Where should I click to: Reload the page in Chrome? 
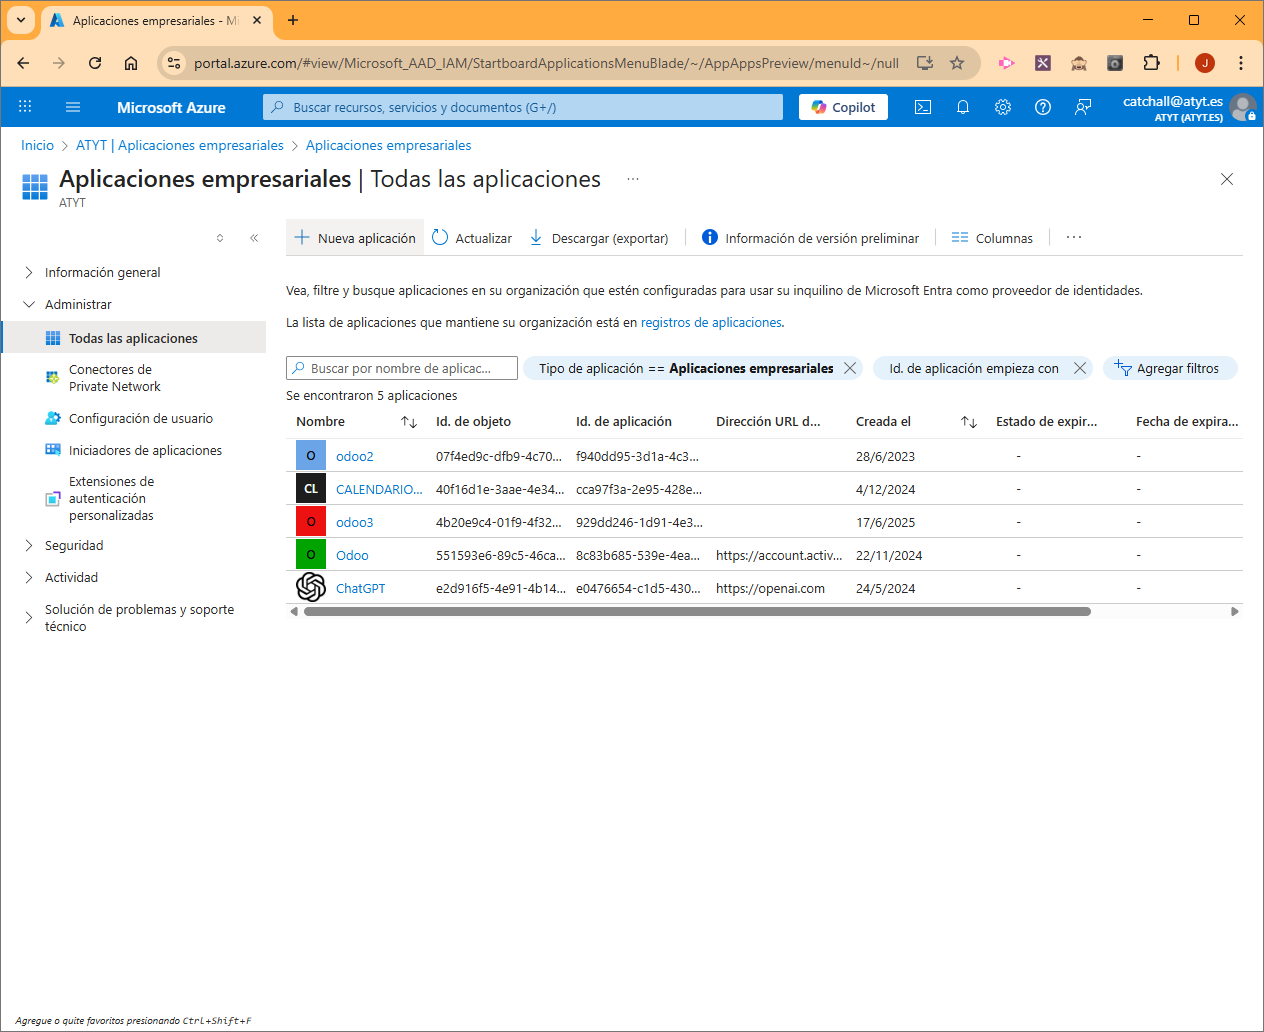point(95,63)
